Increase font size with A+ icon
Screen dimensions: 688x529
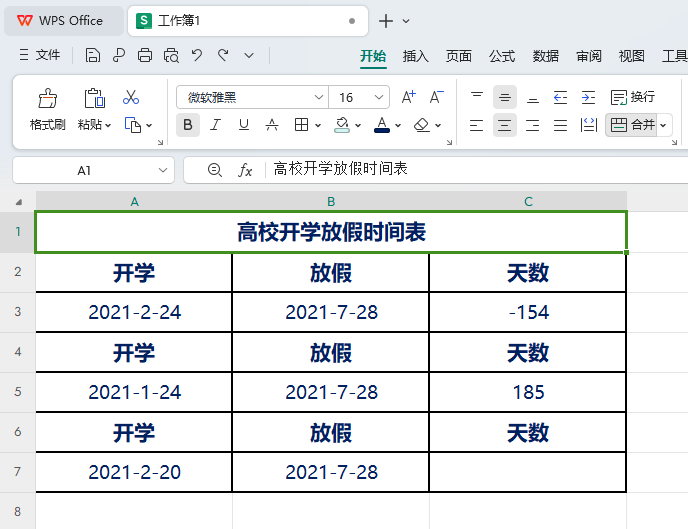pos(408,97)
